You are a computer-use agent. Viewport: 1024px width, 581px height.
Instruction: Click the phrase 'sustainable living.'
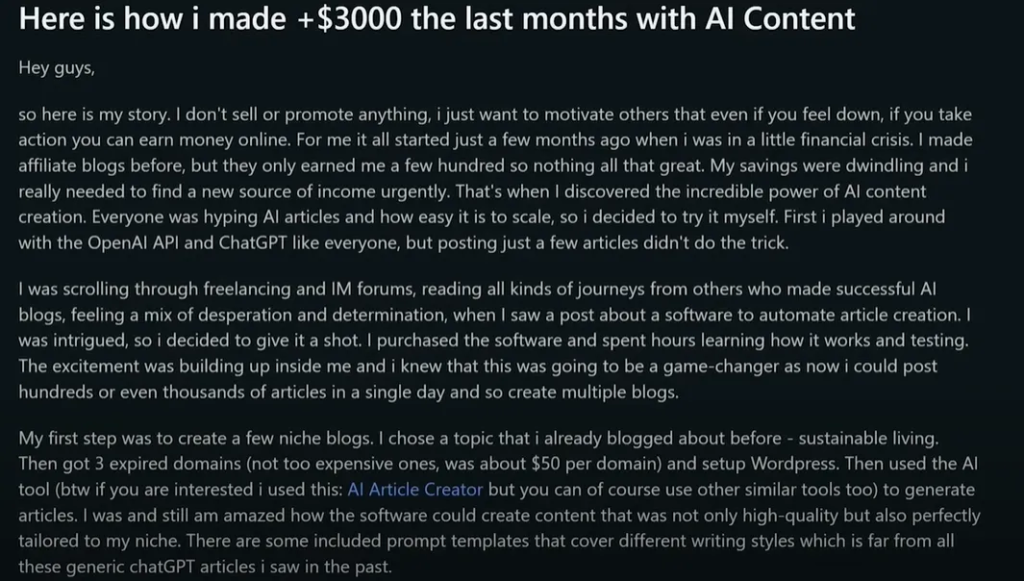coord(869,438)
